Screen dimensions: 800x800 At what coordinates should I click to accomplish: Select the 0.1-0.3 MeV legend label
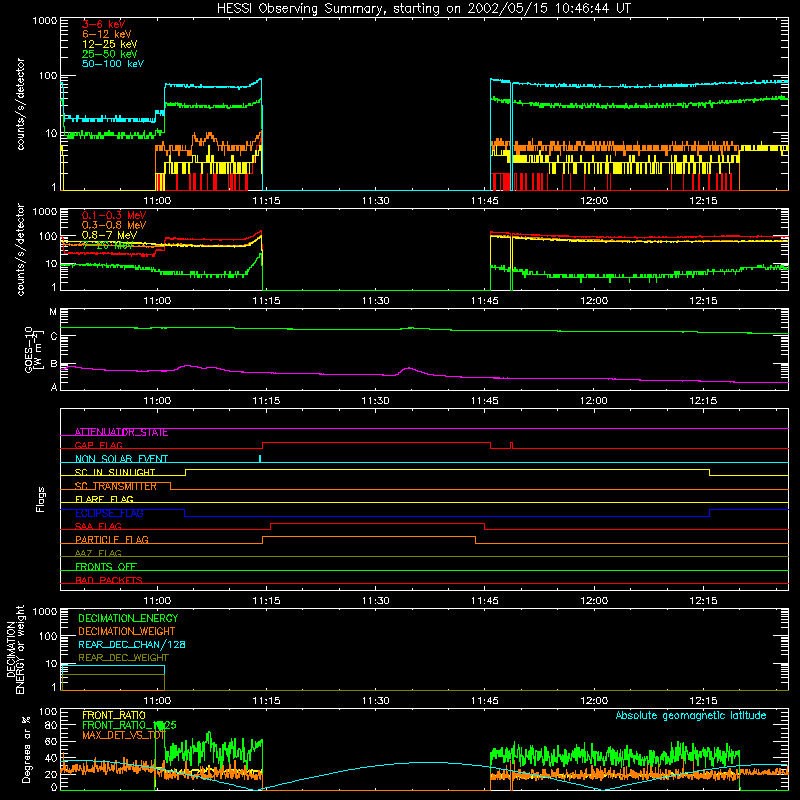114,215
